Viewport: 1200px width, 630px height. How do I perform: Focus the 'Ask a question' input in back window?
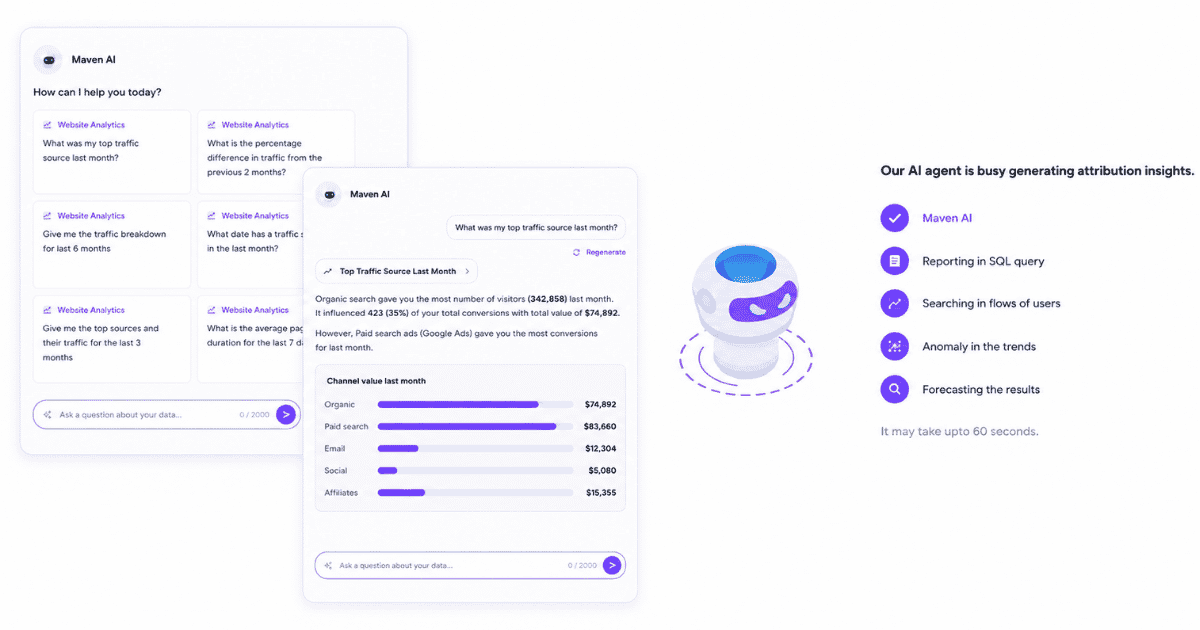pyautogui.click(x=166, y=414)
